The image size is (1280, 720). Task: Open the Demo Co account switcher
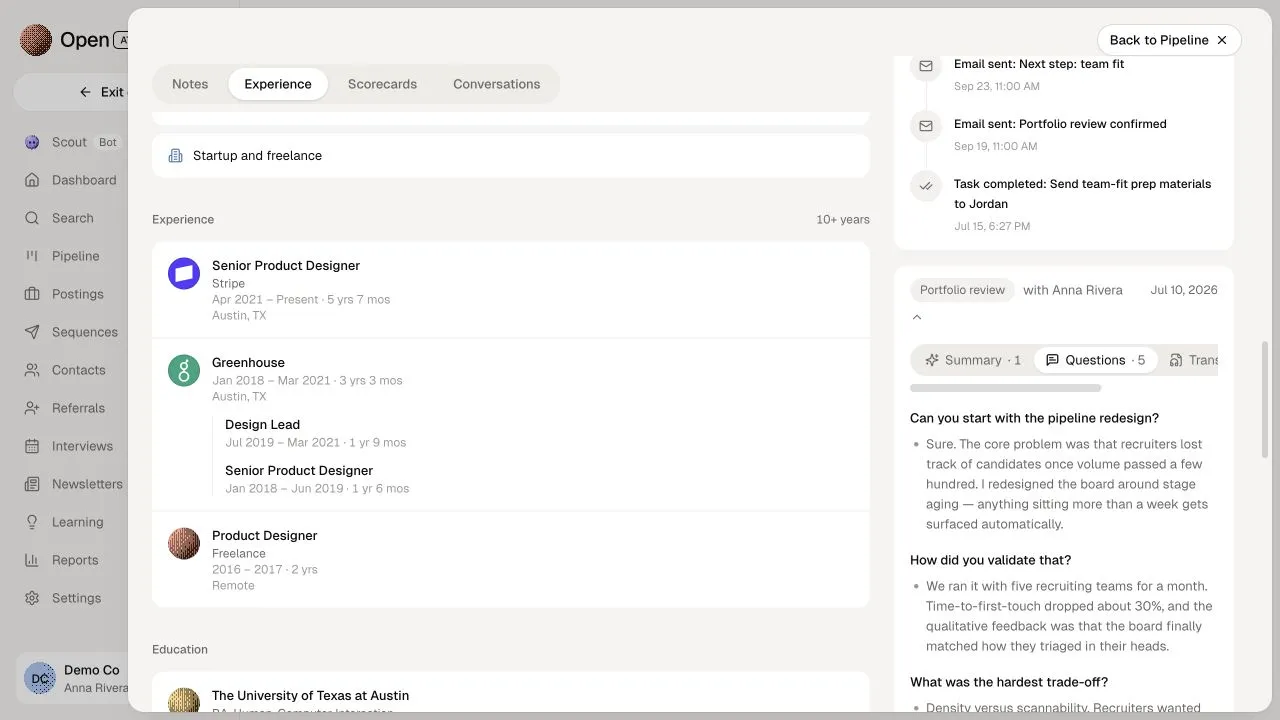(72, 678)
